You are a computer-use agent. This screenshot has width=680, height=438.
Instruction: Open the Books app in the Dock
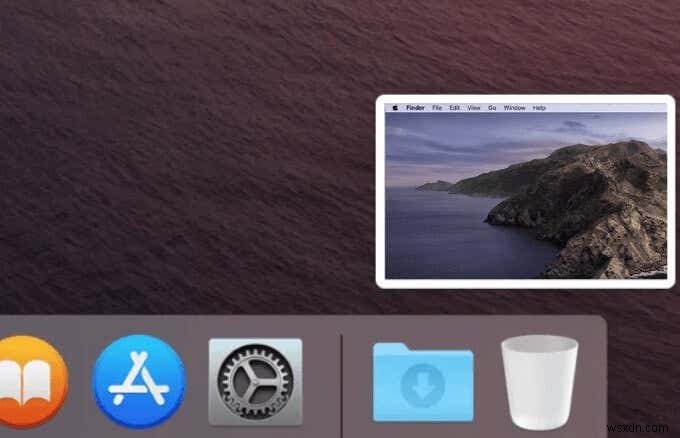pyautogui.click(x=33, y=382)
